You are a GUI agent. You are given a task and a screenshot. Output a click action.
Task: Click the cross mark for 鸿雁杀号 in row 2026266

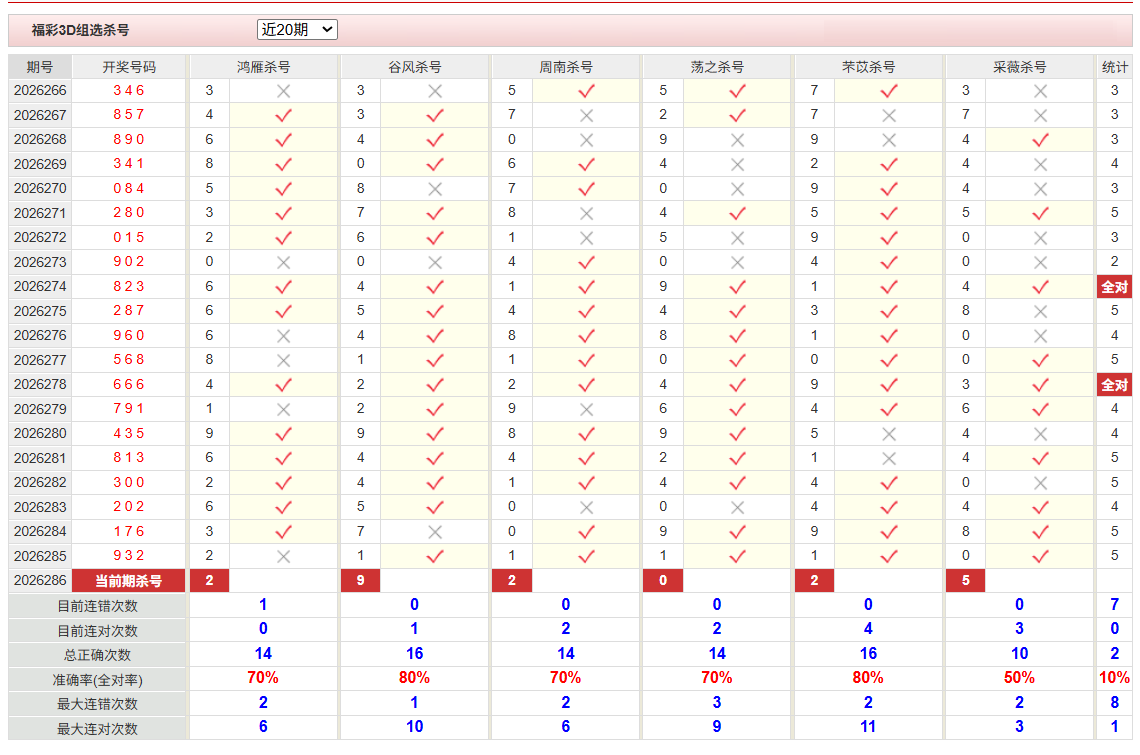[x=284, y=91]
